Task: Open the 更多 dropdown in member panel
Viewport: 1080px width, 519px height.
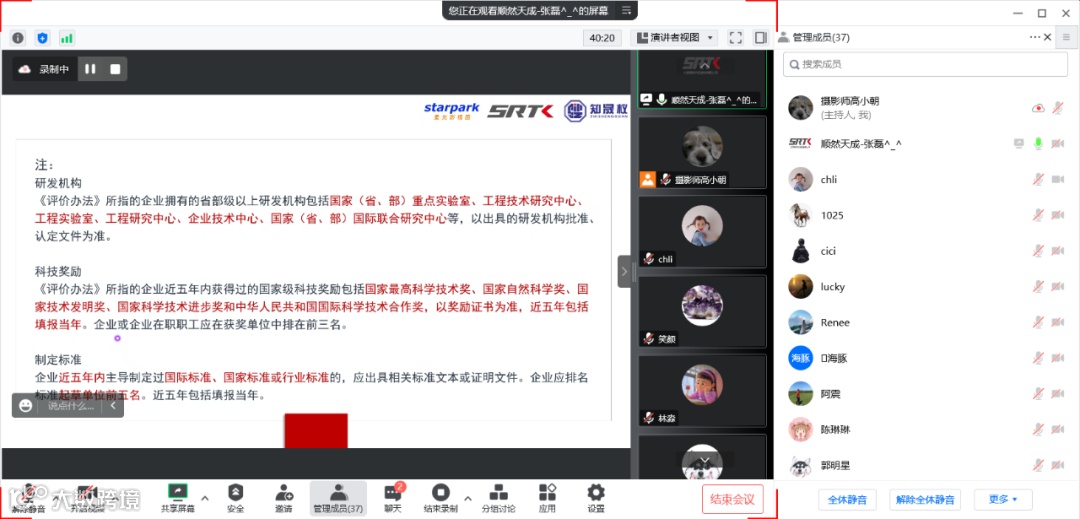Action: pyautogui.click(x=1003, y=499)
